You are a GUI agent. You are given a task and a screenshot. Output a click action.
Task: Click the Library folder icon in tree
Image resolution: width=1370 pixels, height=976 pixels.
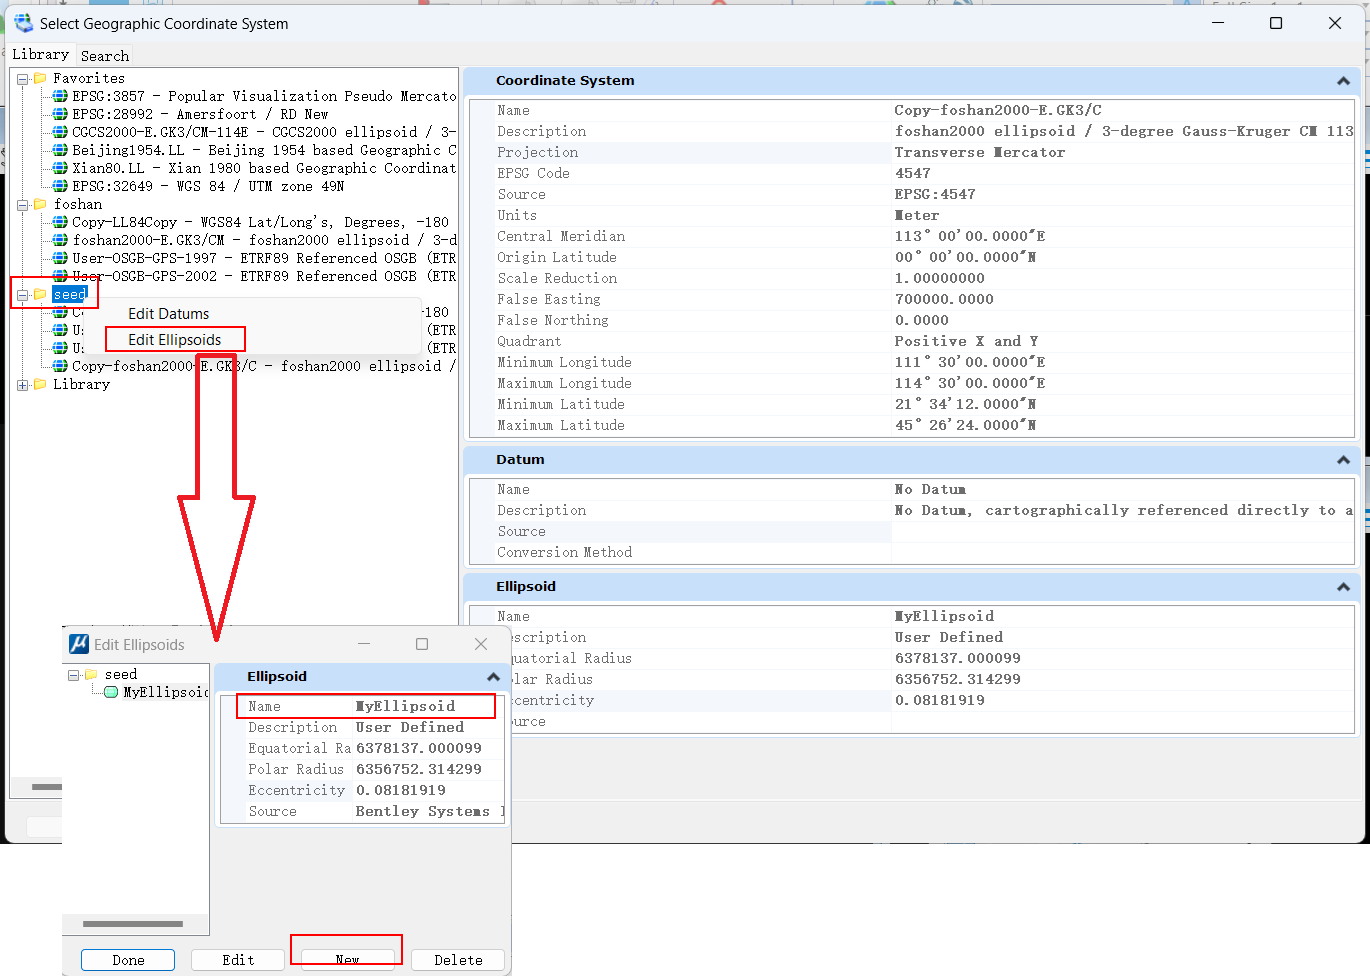(x=40, y=384)
